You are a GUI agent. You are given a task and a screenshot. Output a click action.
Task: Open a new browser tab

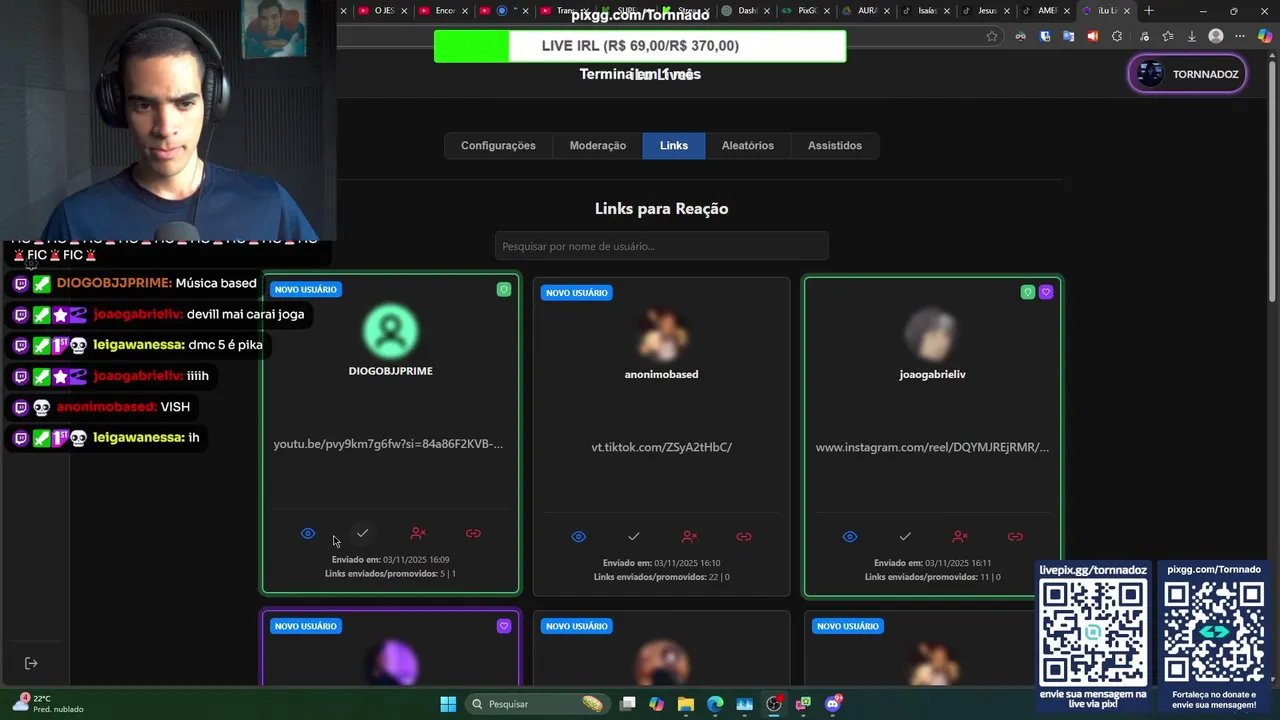(1149, 11)
